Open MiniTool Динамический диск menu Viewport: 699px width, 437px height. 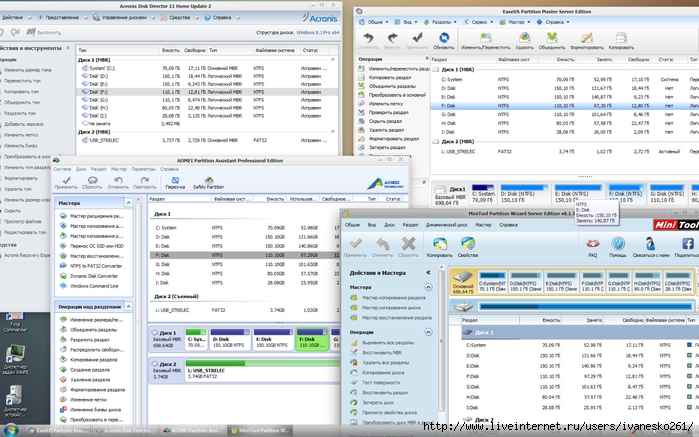pyautogui.click(x=446, y=225)
